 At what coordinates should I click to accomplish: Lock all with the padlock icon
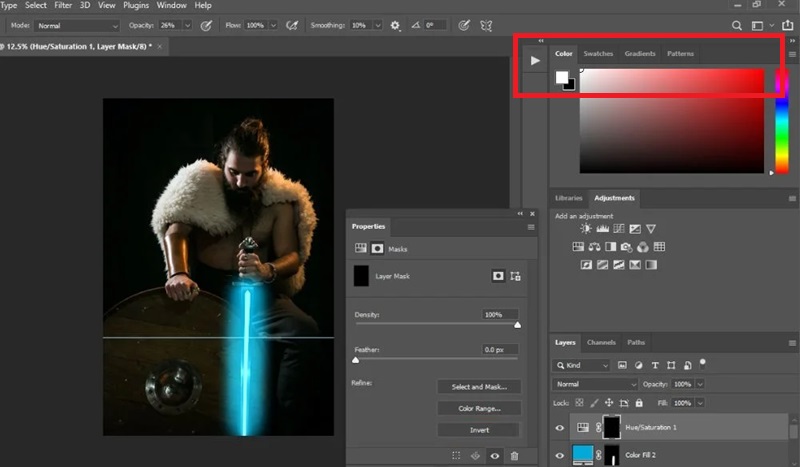tap(639, 403)
